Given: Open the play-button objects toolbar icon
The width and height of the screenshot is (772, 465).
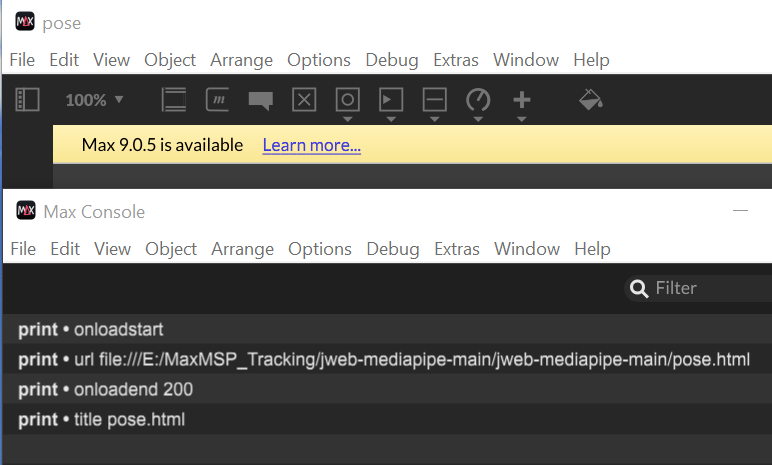Looking at the screenshot, I should tap(391, 100).
